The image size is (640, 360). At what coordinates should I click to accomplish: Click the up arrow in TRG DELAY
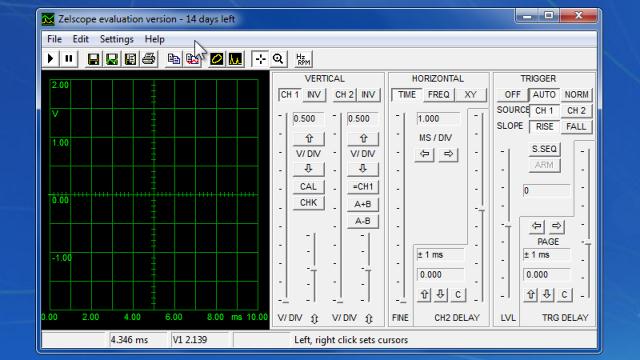pos(531,295)
